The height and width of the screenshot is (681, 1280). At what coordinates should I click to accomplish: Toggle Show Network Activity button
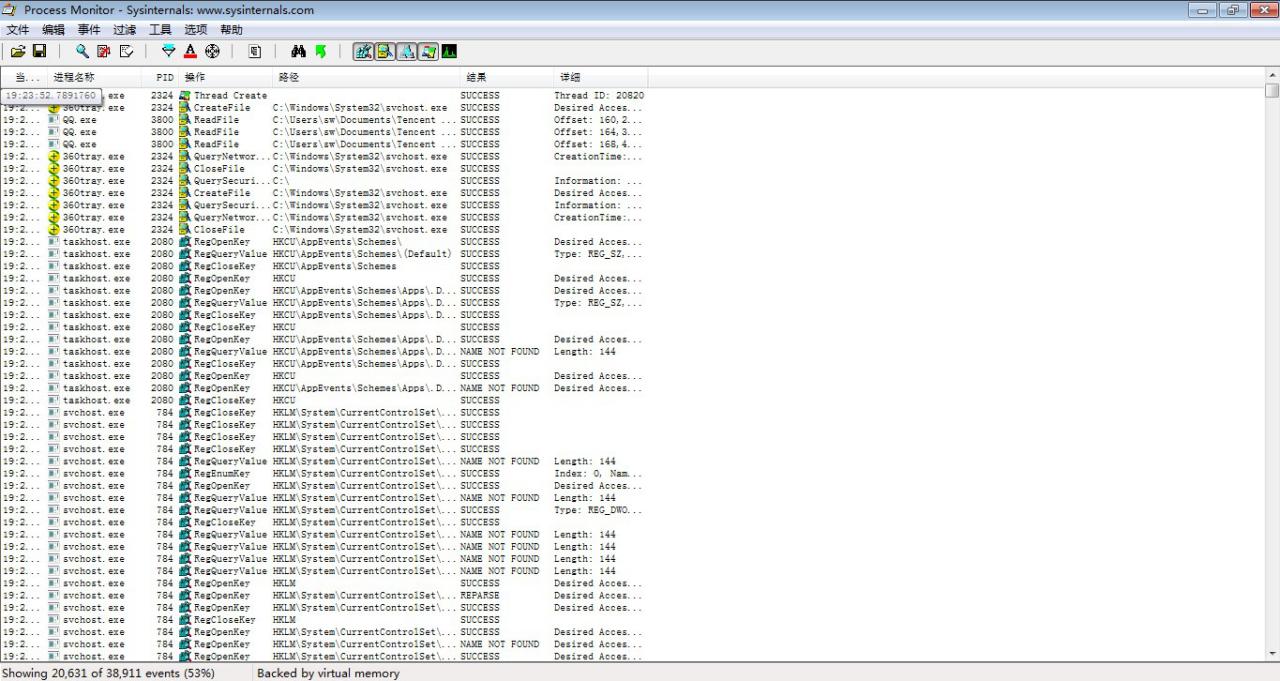tap(407, 51)
